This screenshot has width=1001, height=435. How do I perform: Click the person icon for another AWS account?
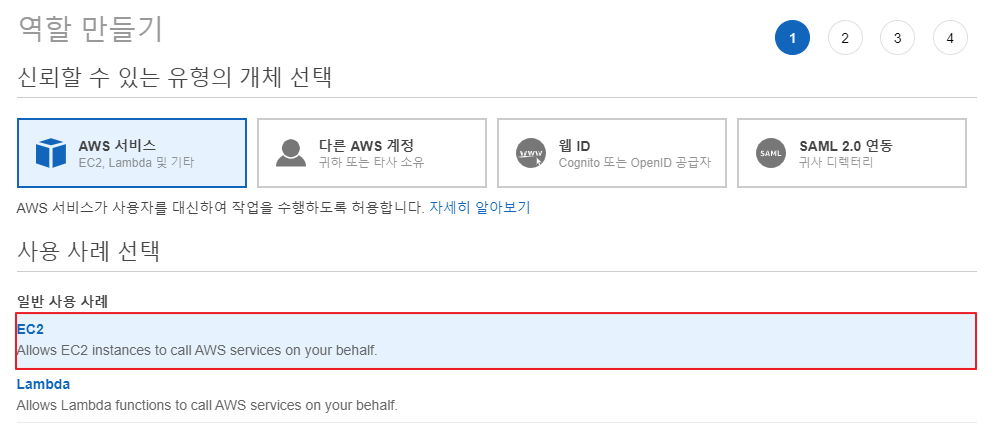(290, 153)
